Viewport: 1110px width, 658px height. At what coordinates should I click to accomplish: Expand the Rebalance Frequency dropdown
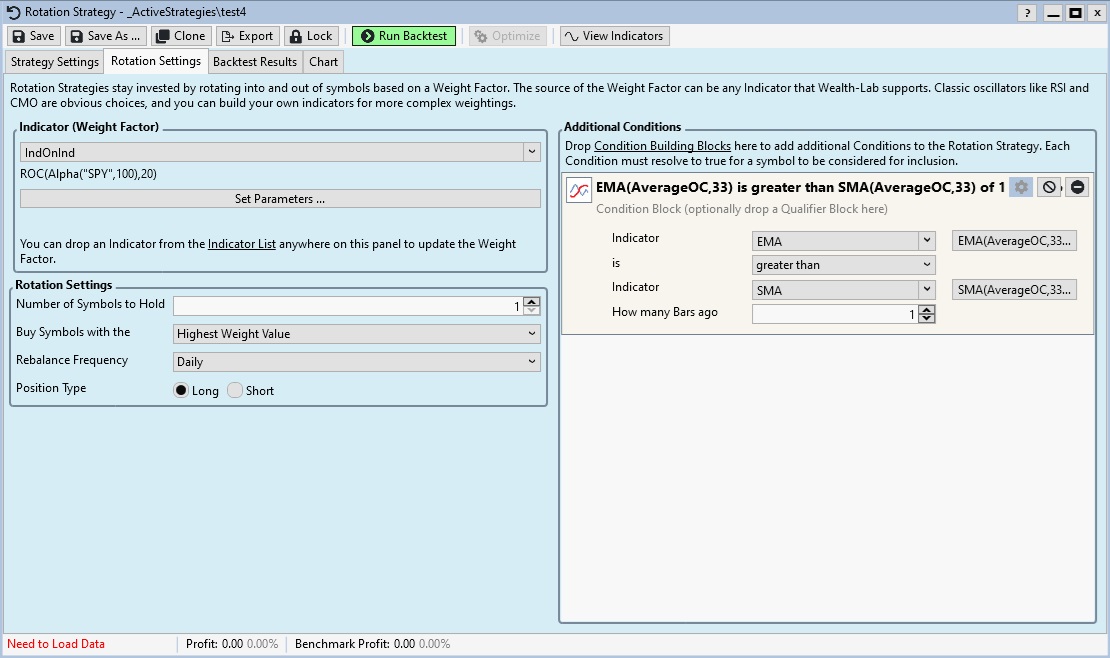[357, 362]
